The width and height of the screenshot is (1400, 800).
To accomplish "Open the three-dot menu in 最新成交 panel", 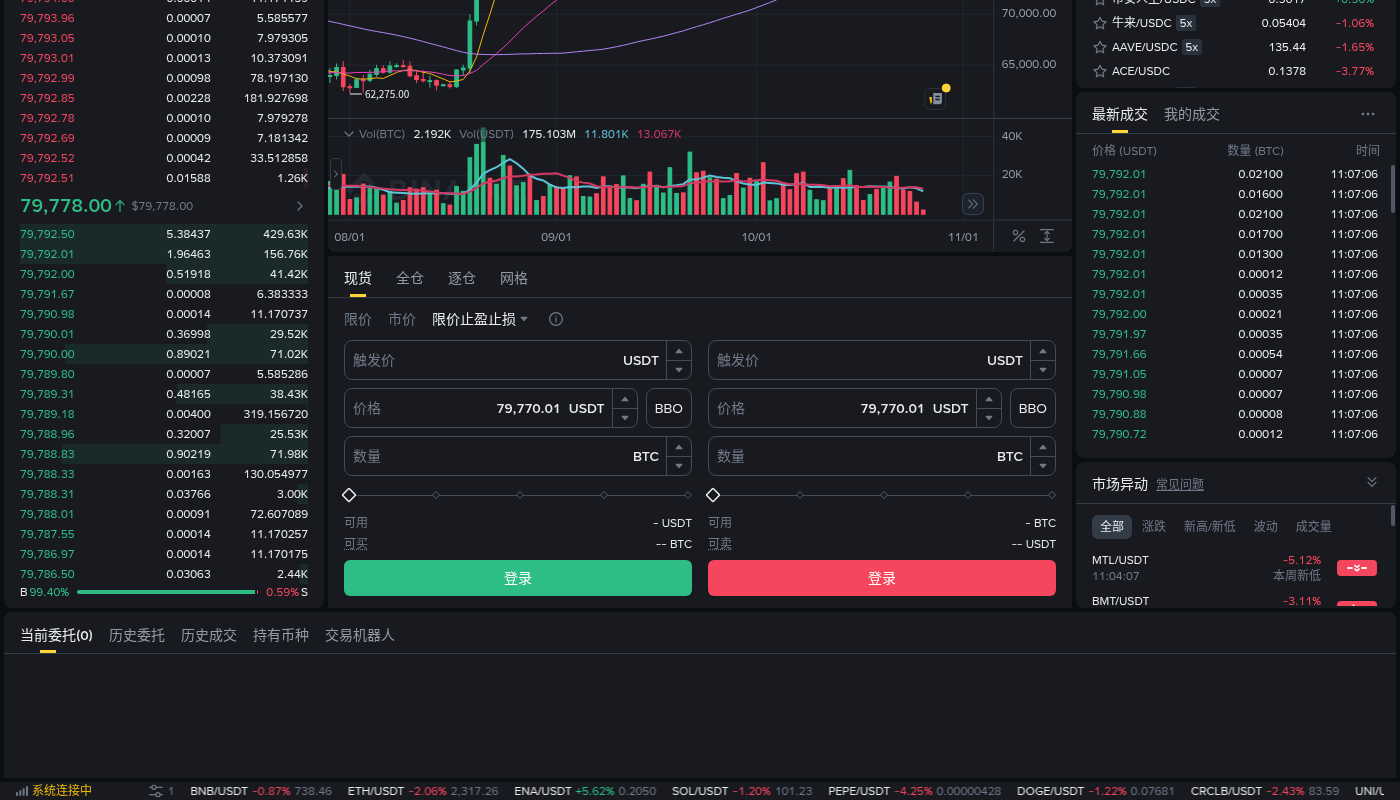I will coord(1368,114).
